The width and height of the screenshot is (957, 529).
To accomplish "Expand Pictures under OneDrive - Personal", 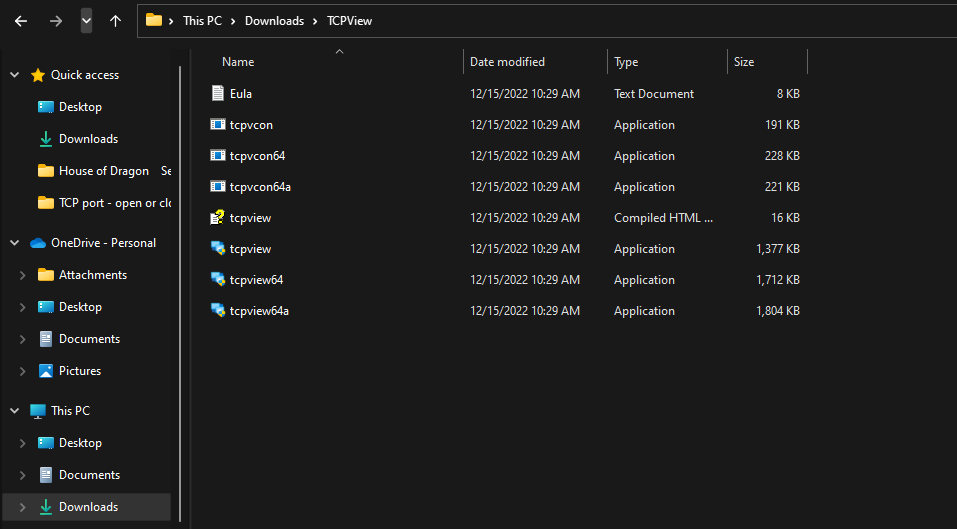I will coord(23,371).
